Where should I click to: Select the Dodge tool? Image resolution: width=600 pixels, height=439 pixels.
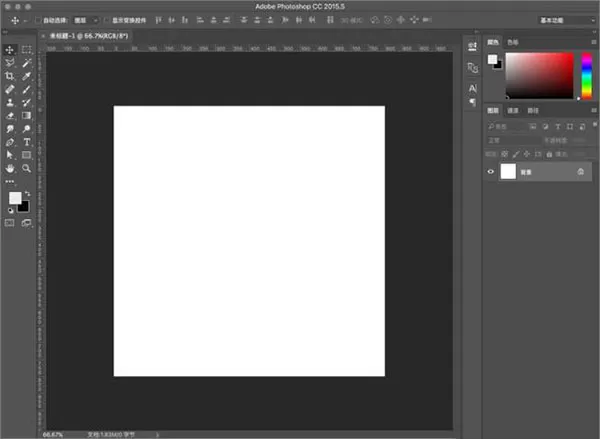(26, 129)
